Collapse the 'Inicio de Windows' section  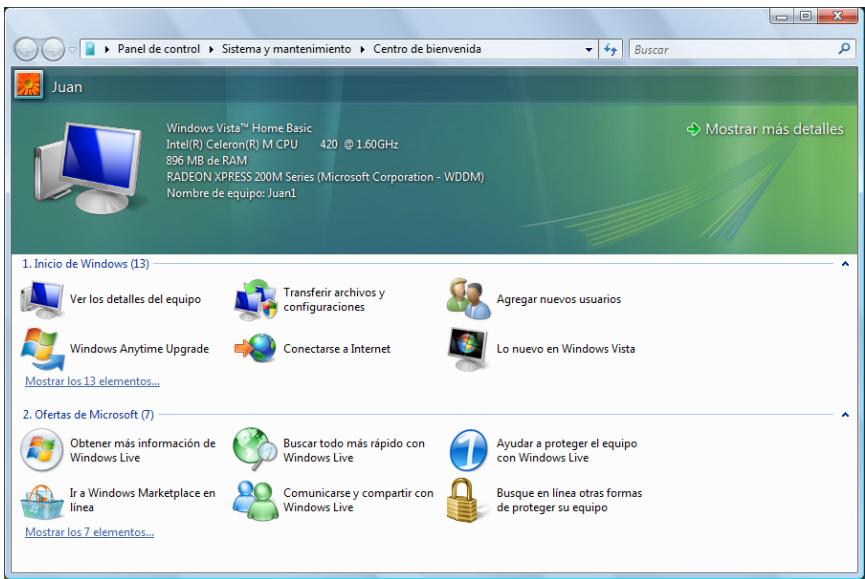845,264
